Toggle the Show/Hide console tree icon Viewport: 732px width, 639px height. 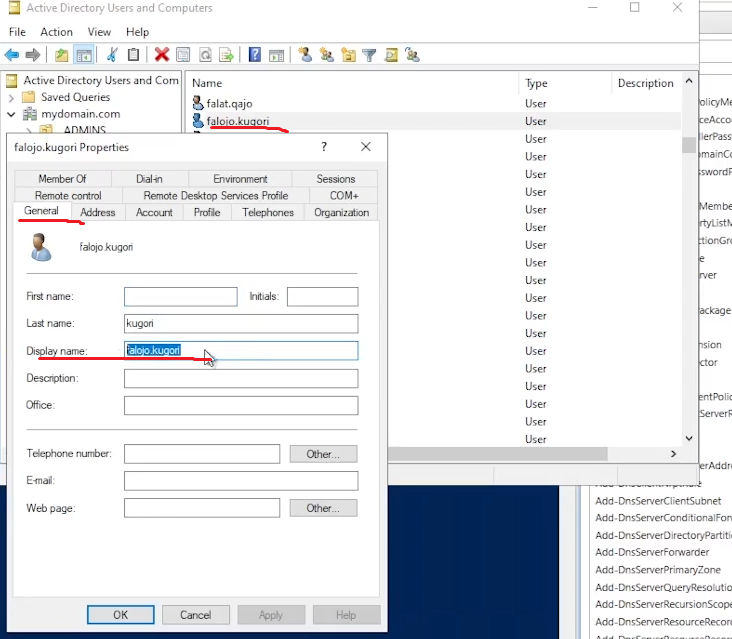click(x=84, y=55)
